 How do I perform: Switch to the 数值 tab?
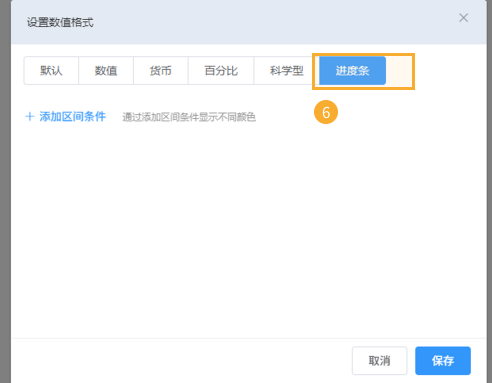point(106,71)
